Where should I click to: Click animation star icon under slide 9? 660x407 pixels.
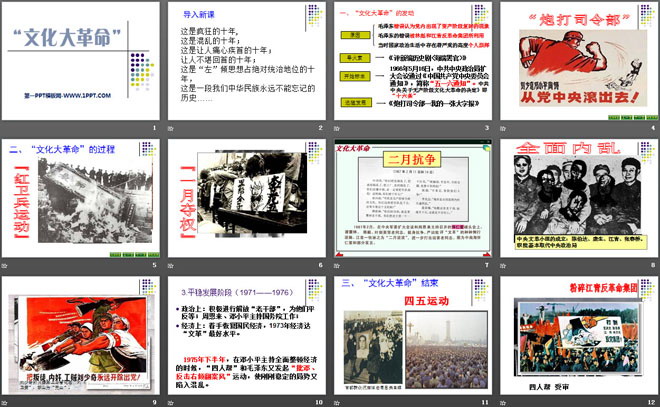(4, 403)
